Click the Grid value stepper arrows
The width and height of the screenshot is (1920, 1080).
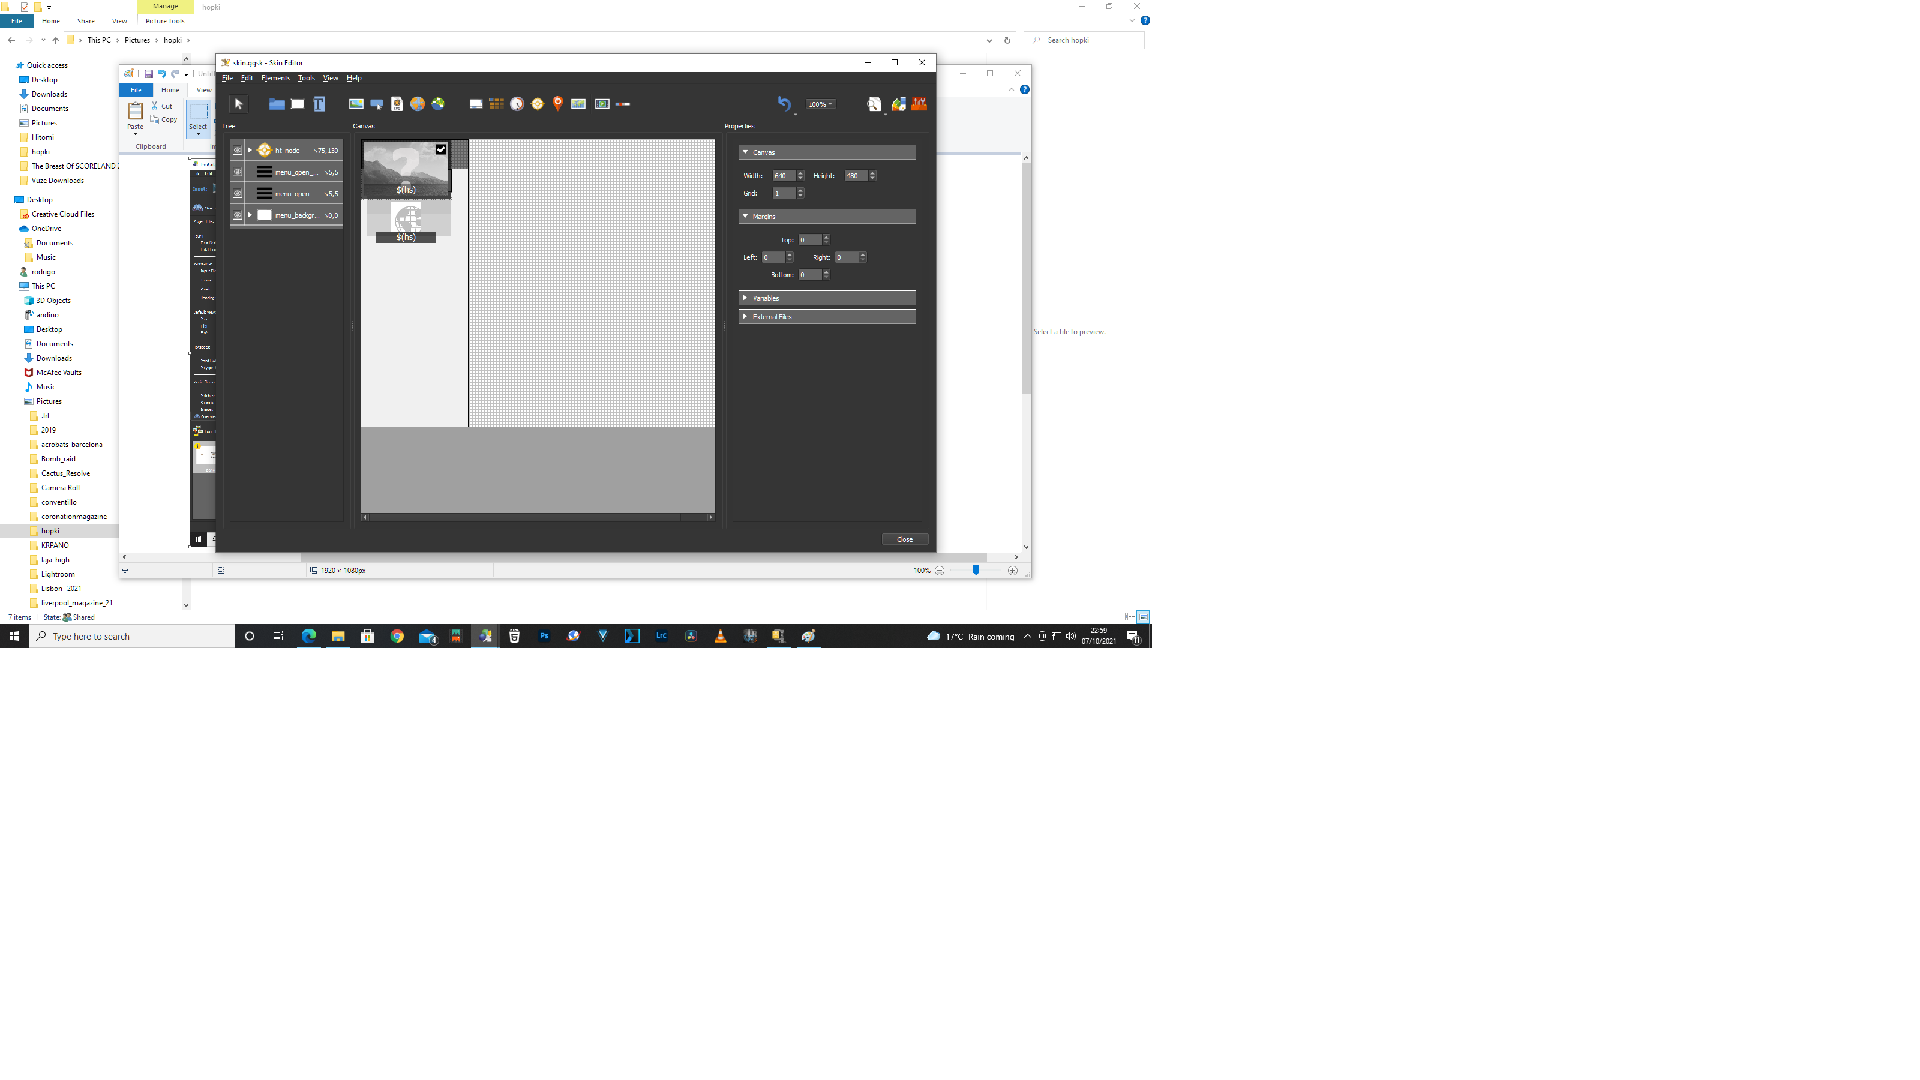click(801, 193)
